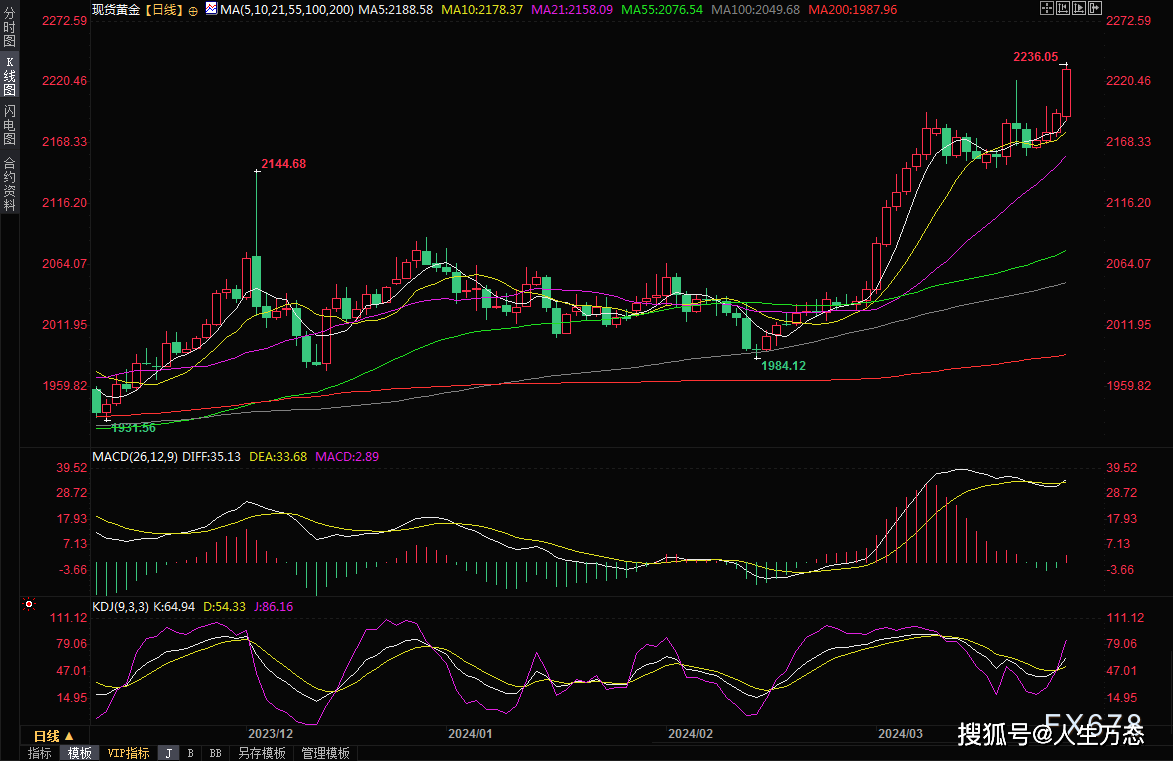Open the MA indicator chart icon
Viewport: 1173px width, 761px height.
click(x=211, y=8)
